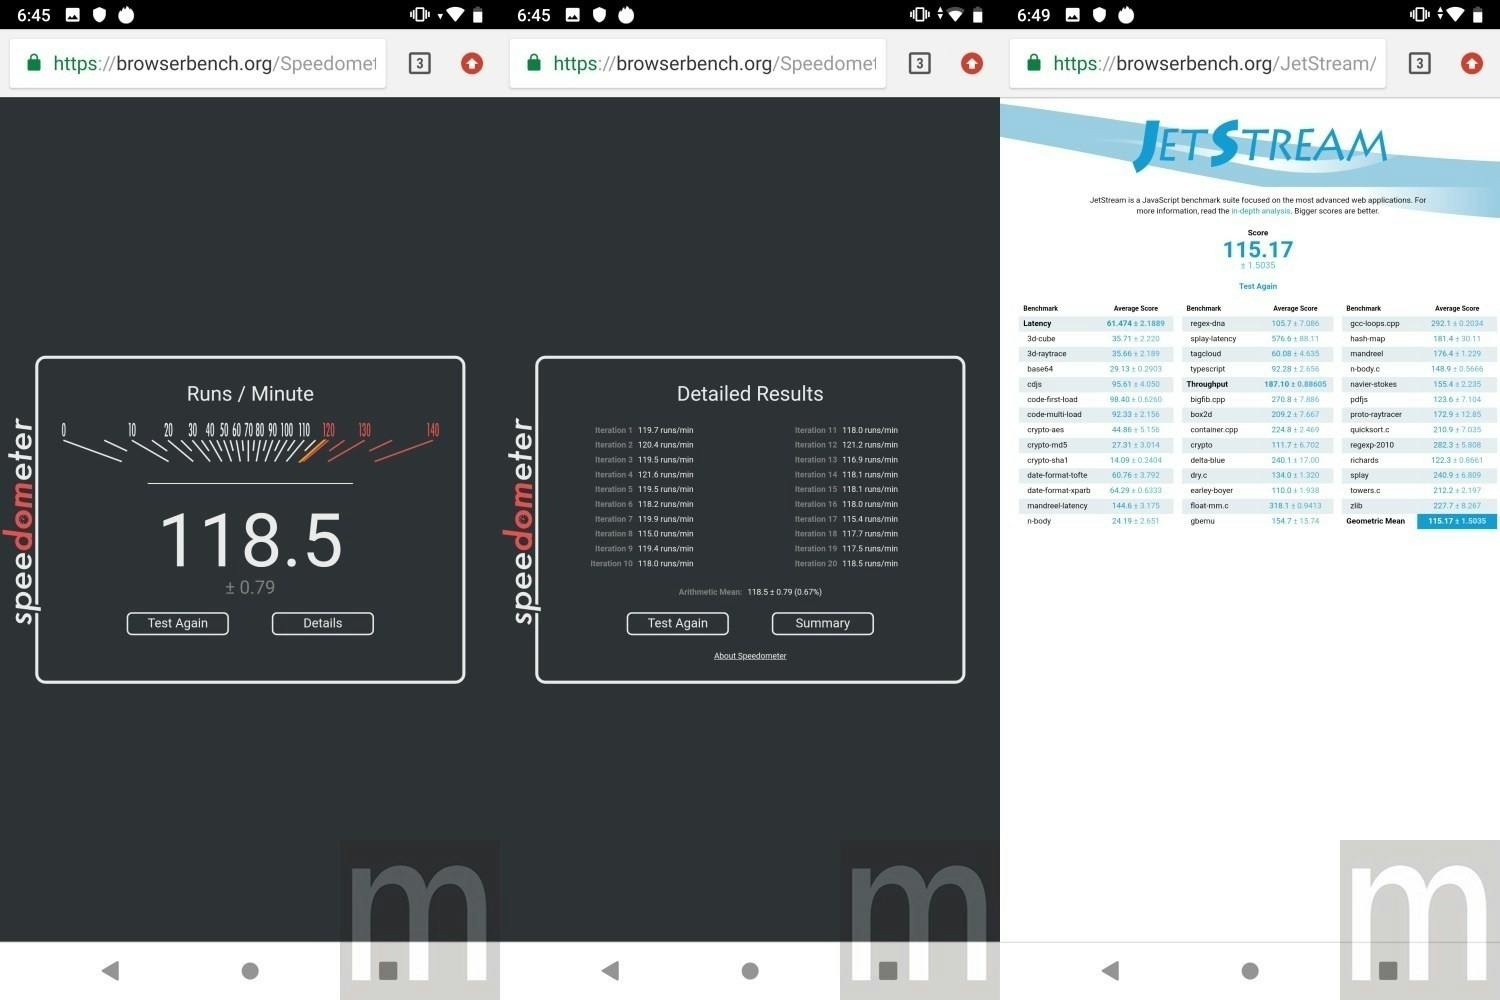
Task: Click the 118.5 runs per minute score
Action: [251, 541]
